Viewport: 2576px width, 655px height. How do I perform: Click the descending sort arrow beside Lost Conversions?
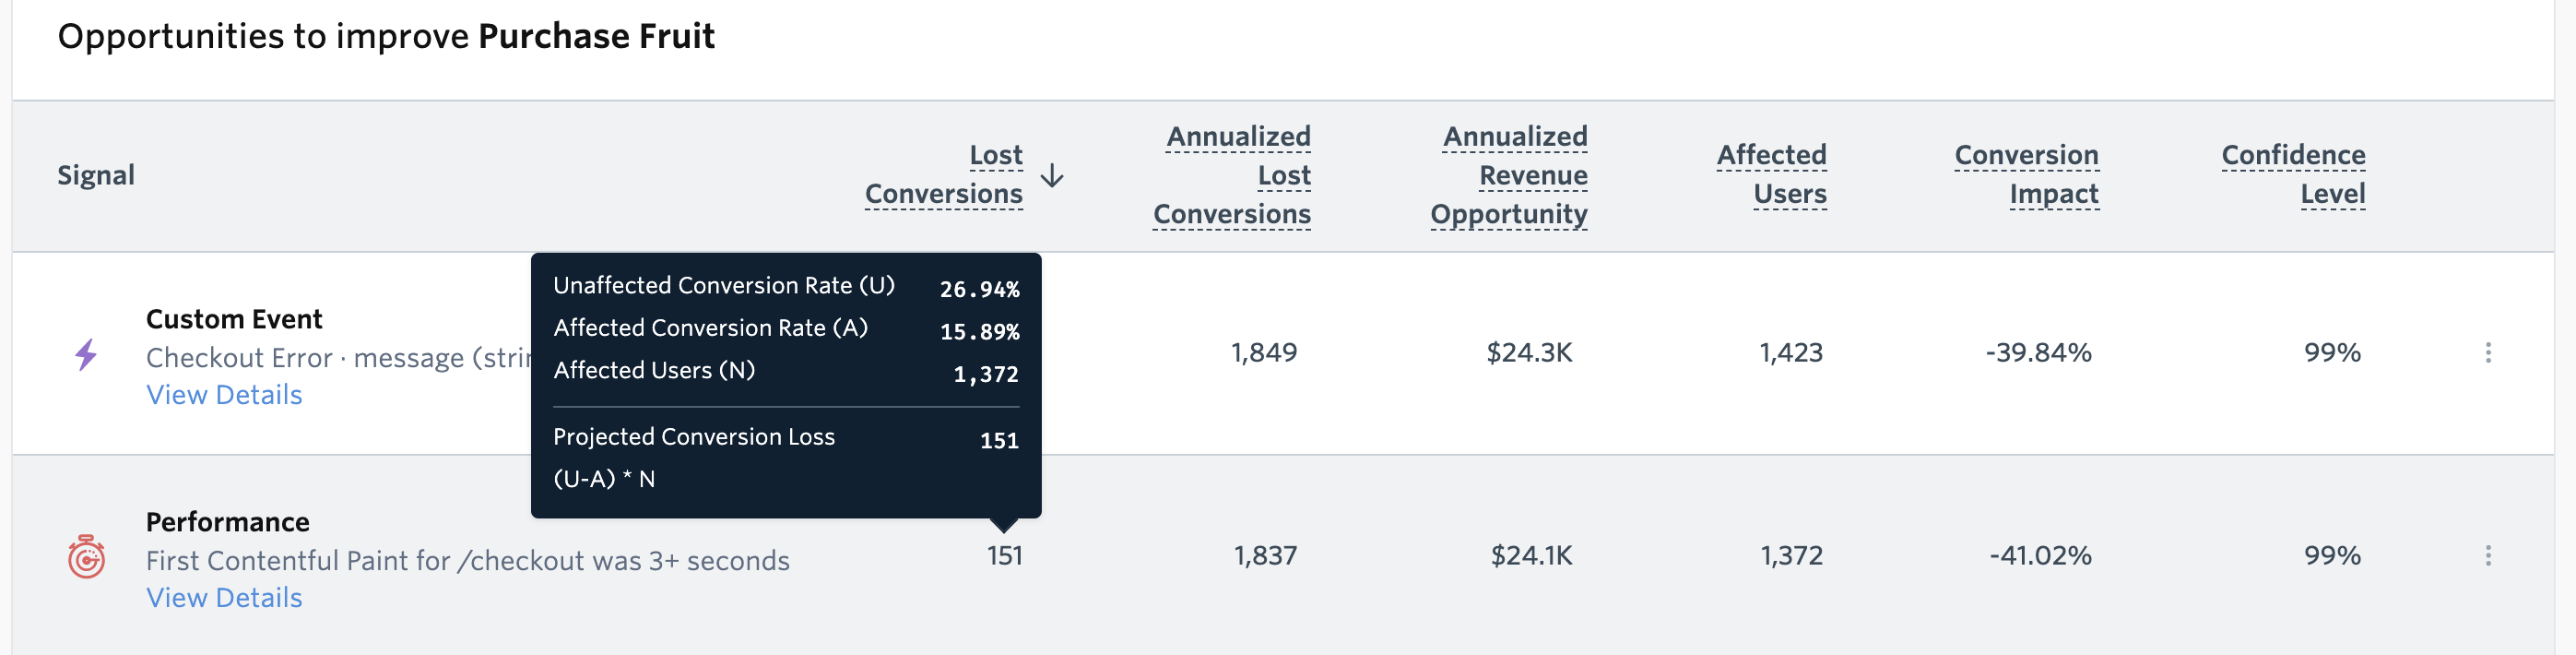click(1052, 176)
